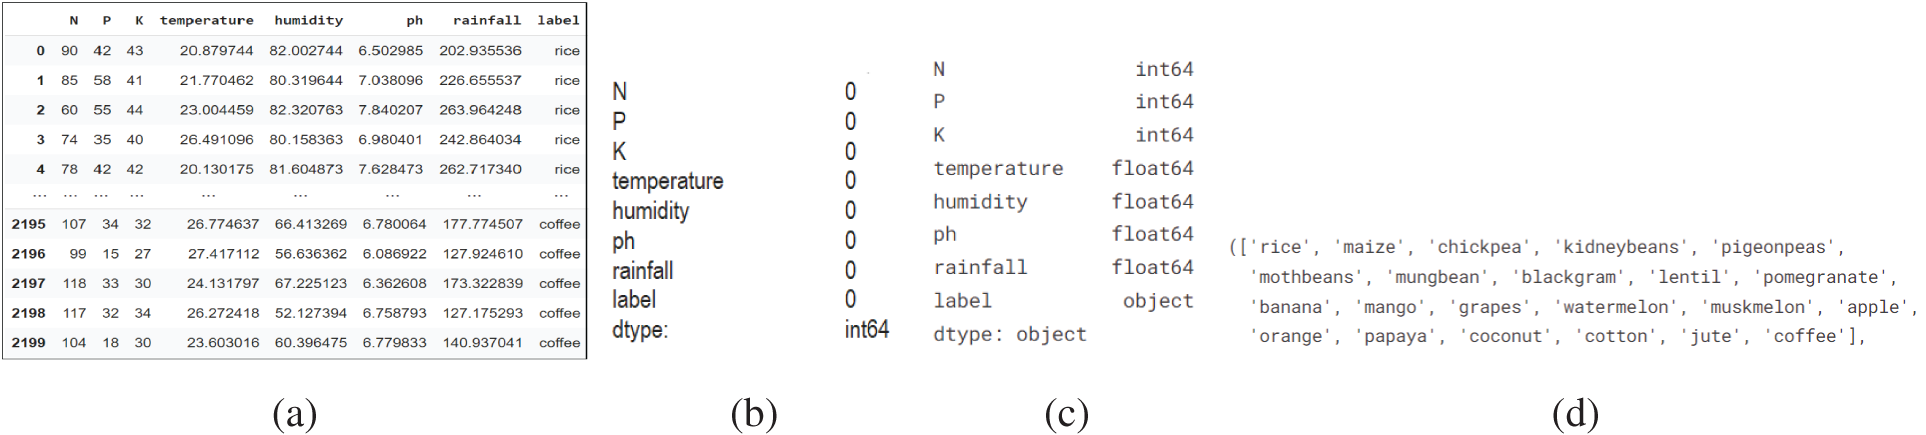Screen dimensions: 1926x435
Task: Click the temperature column header in the data table
Action: tap(206, 20)
